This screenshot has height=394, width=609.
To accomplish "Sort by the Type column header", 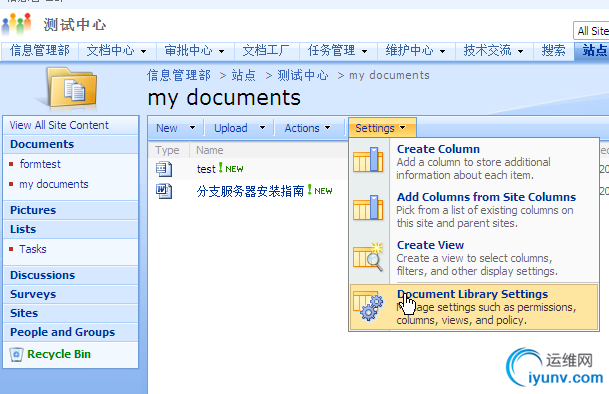I will (167, 150).
